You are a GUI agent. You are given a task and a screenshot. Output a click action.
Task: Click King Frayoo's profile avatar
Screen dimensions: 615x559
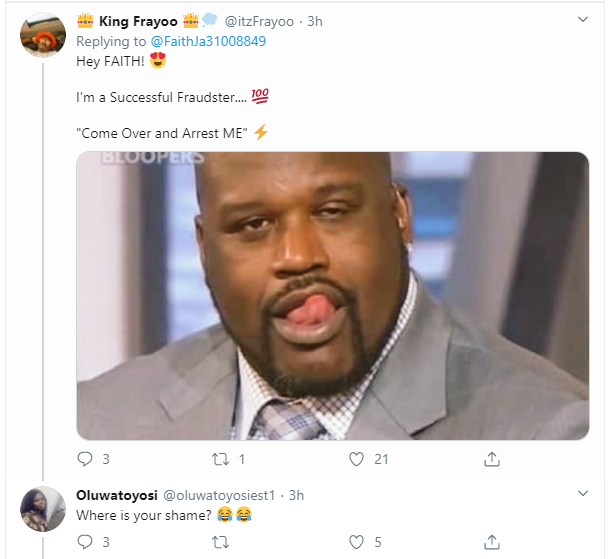44,36
